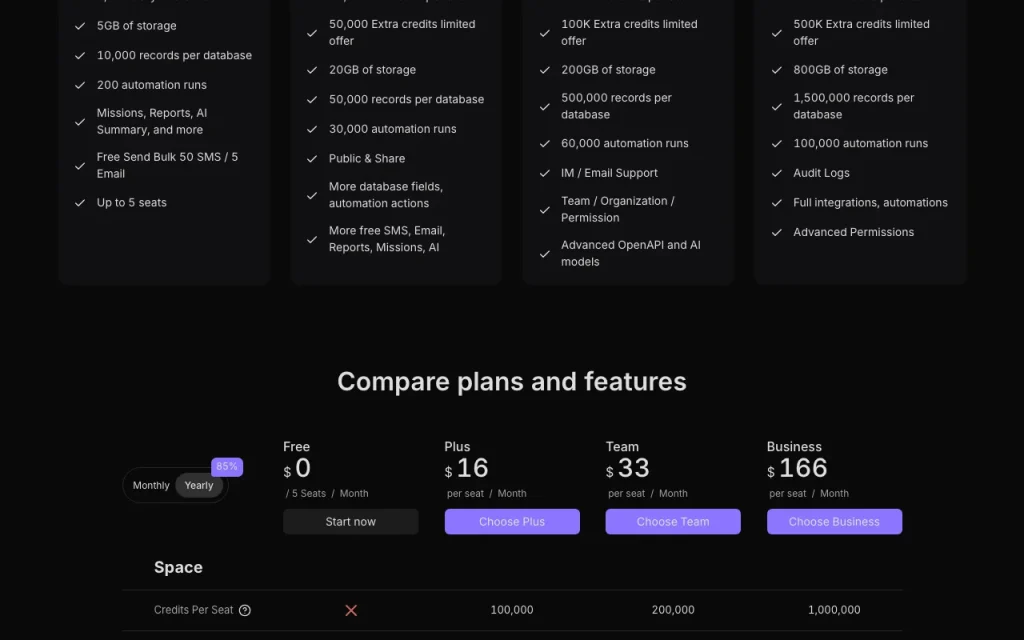The height and width of the screenshot is (640, 1024).
Task: Click checkmark beside 200 automation runs
Action: point(80,85)
